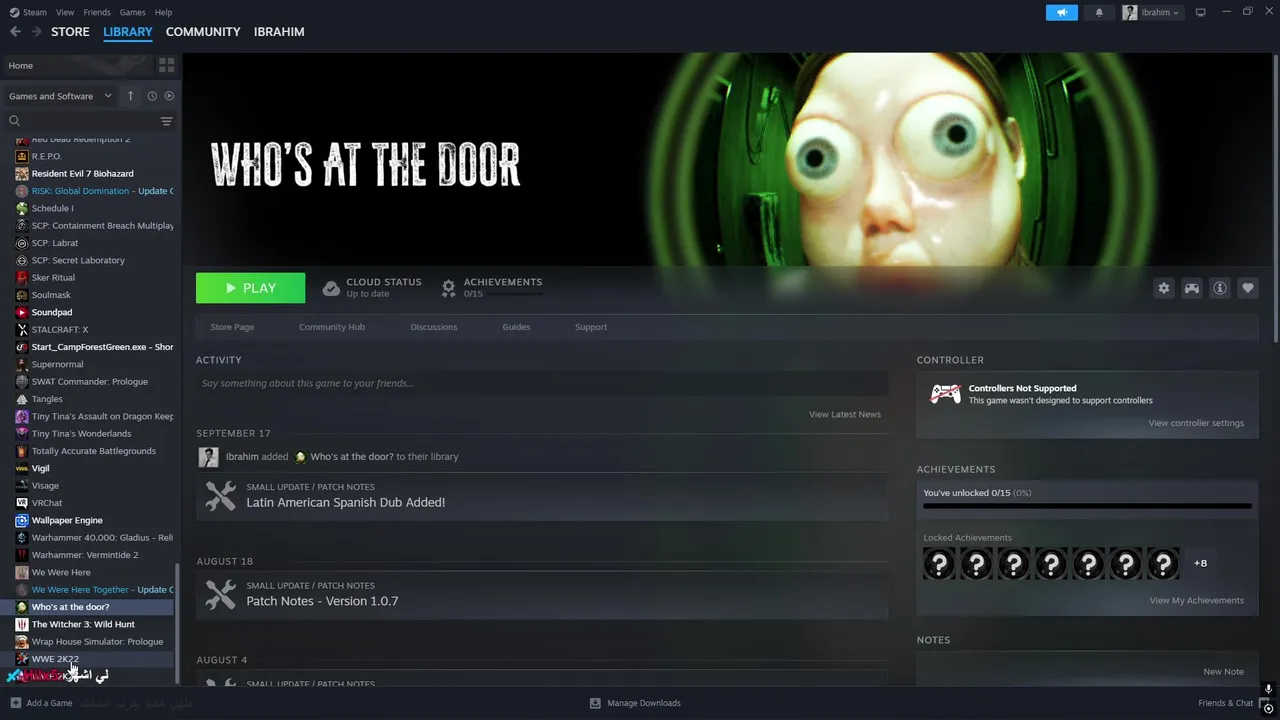Open the View menu
Screen dimensions: 1280x720
click(65, 12)
